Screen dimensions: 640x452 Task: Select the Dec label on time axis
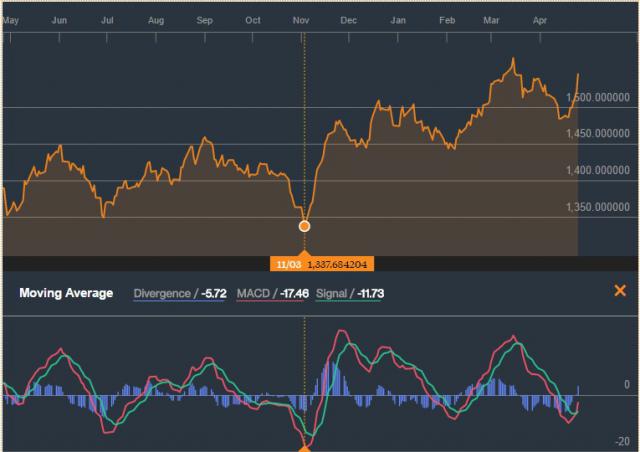(x=349, y=19)
